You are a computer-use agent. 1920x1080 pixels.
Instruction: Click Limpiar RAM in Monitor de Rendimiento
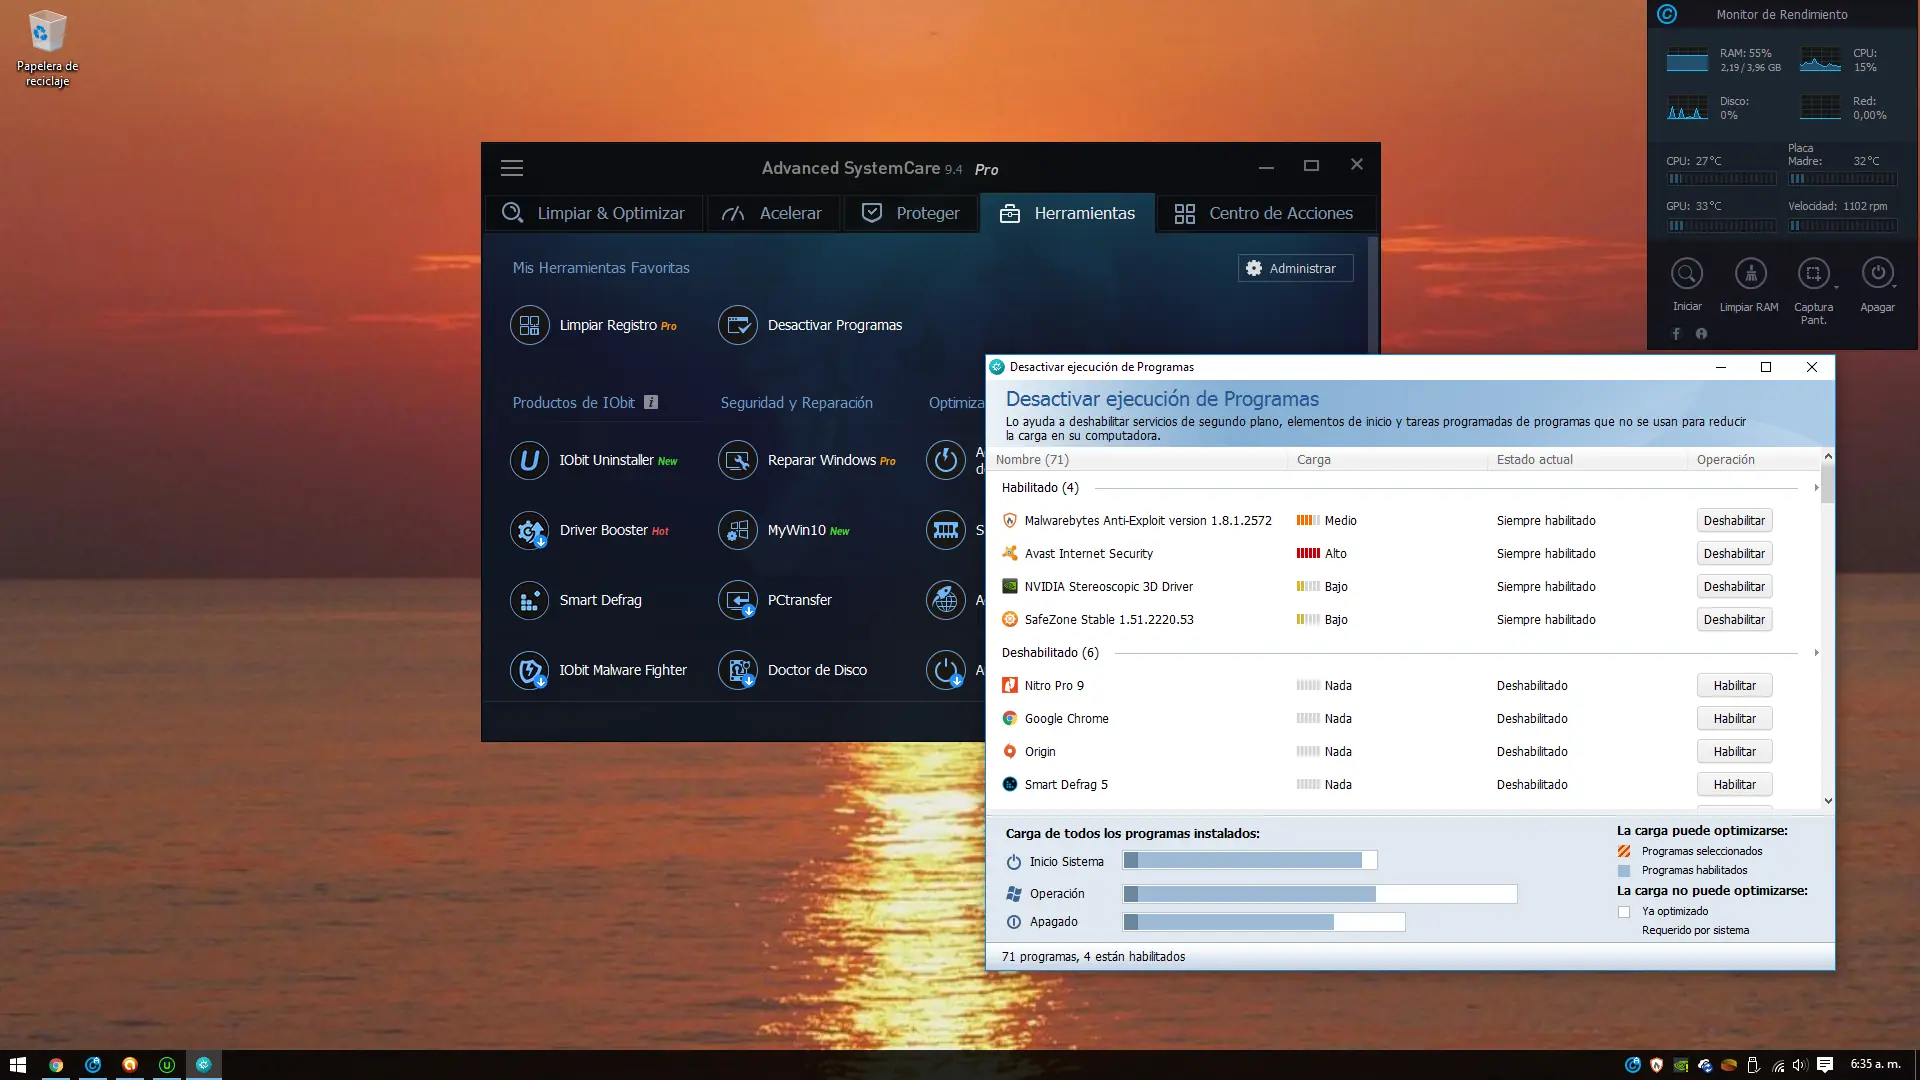pos(1749,281)
